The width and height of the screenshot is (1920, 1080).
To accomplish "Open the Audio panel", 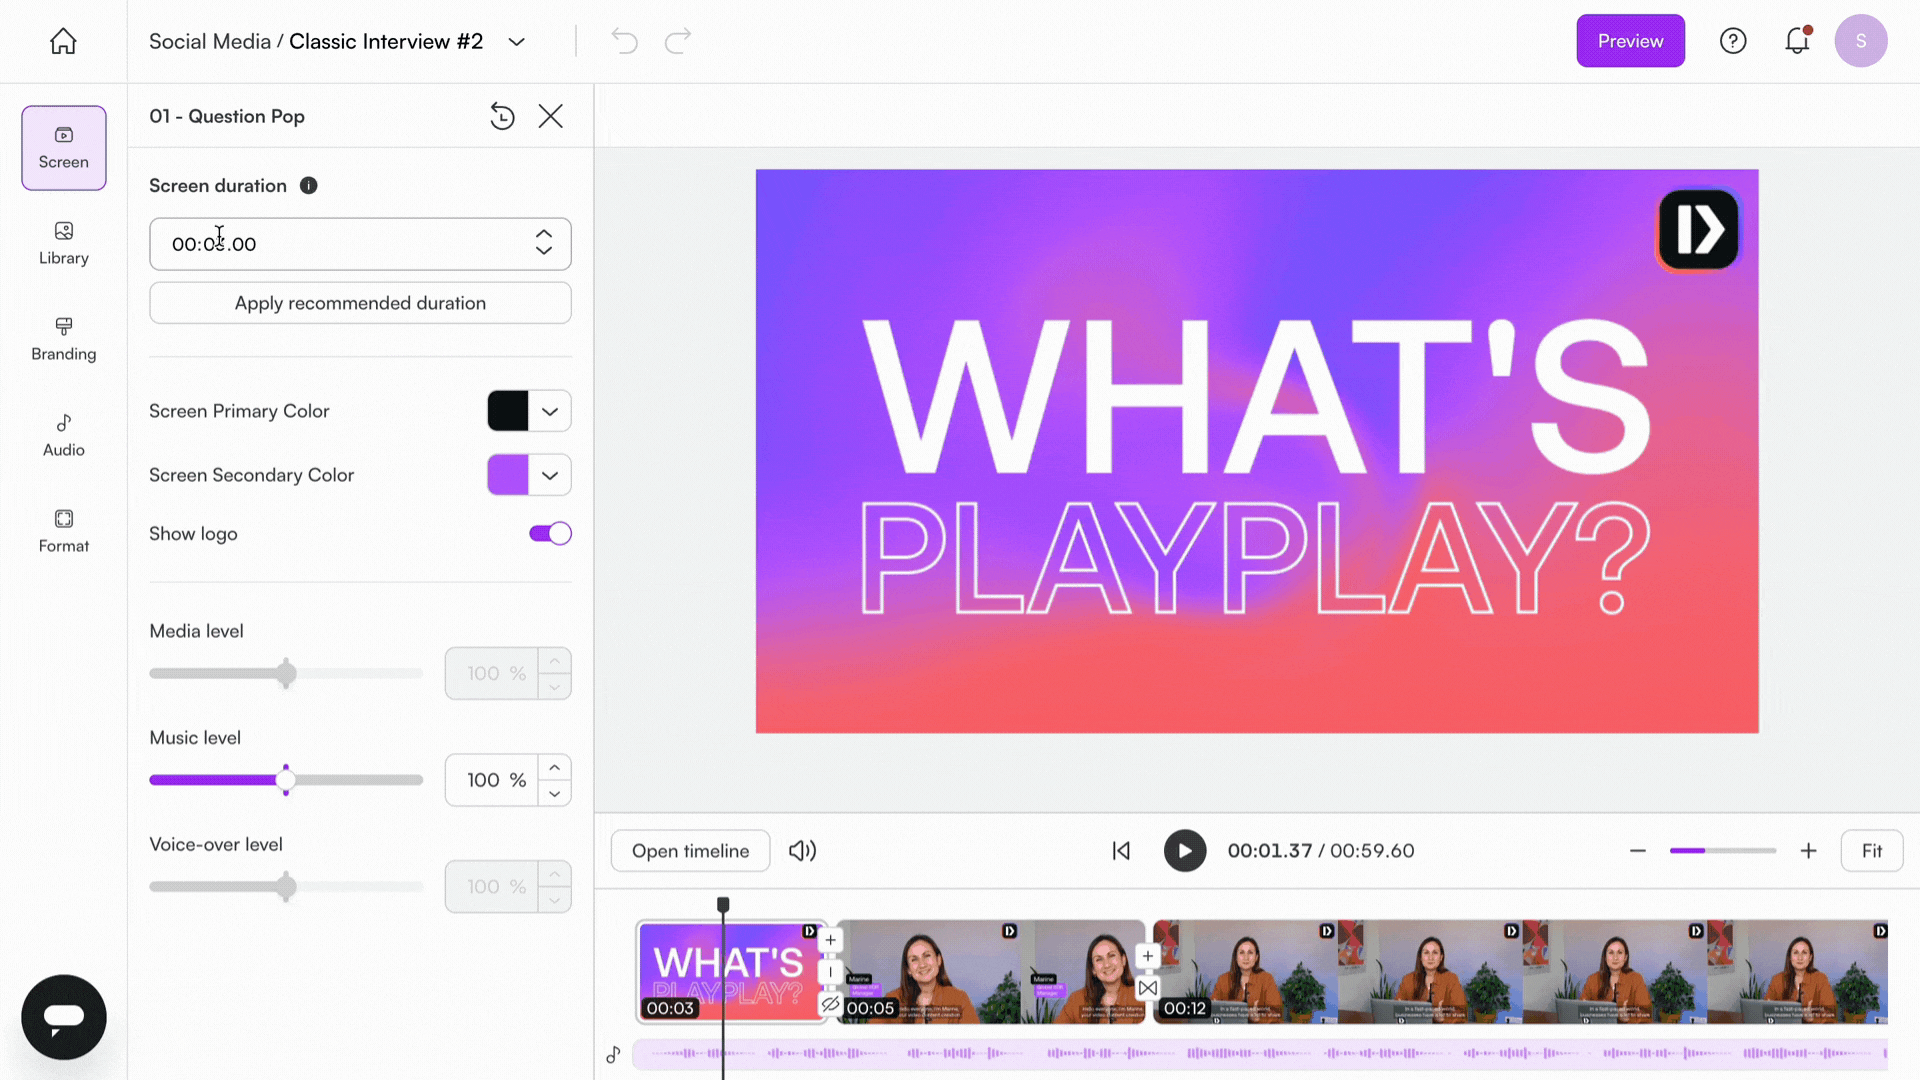I will [63, 435].
